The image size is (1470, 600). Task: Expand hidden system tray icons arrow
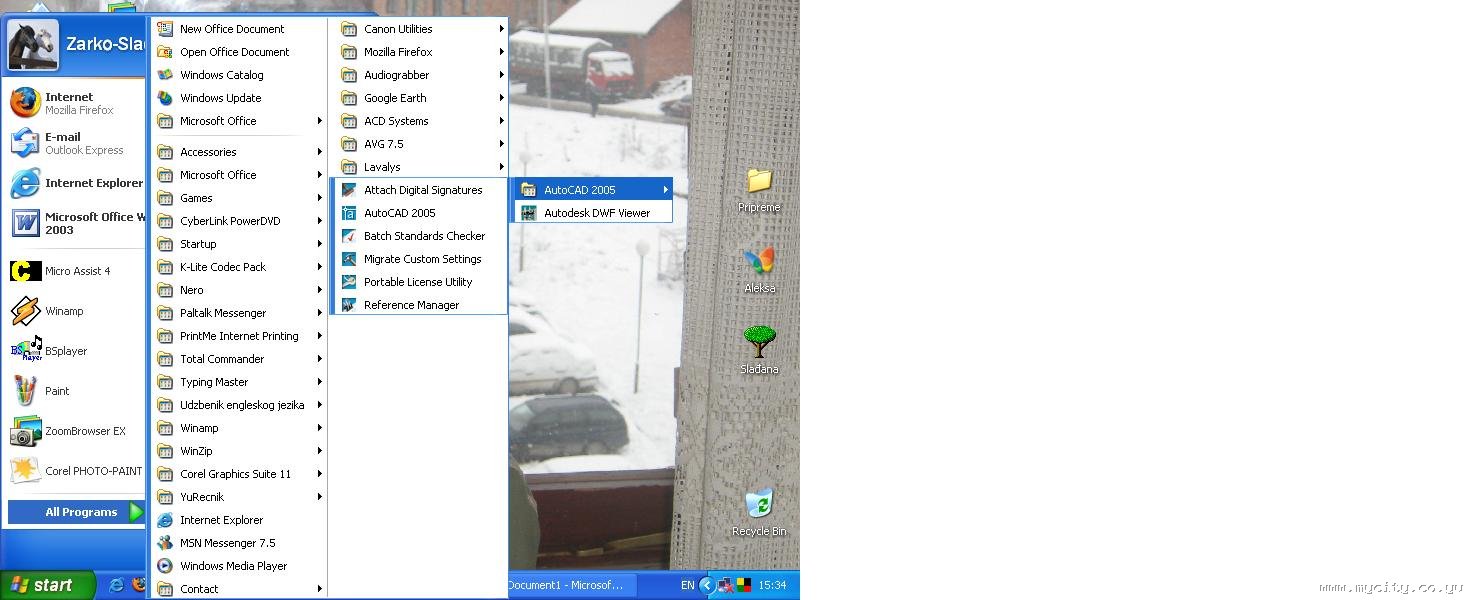tap(707, 585)
